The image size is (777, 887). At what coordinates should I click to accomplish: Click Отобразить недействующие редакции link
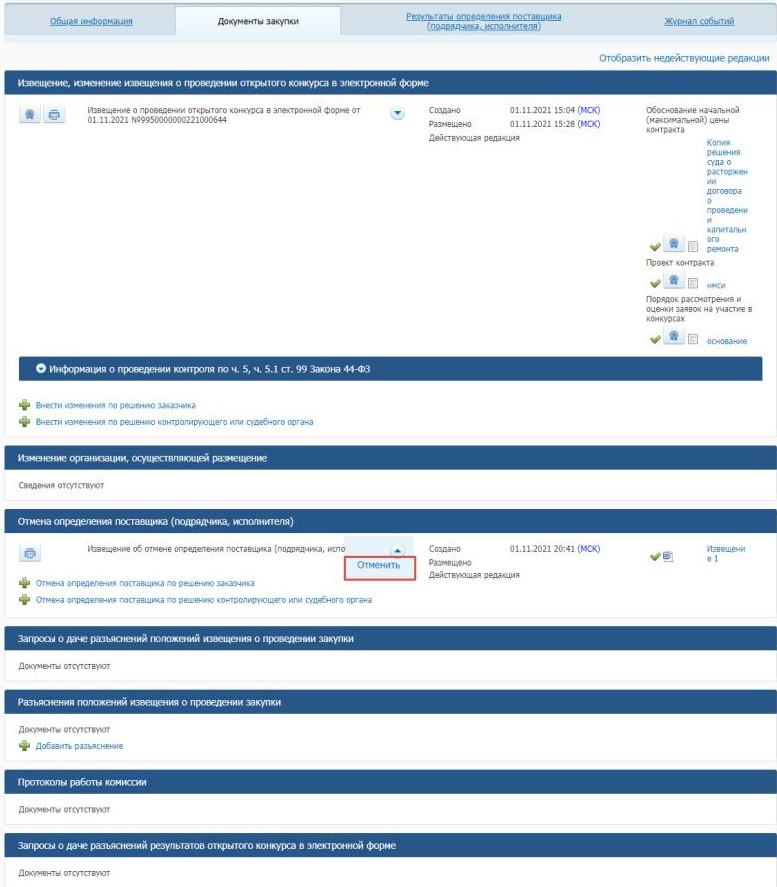tap(684, 58)
